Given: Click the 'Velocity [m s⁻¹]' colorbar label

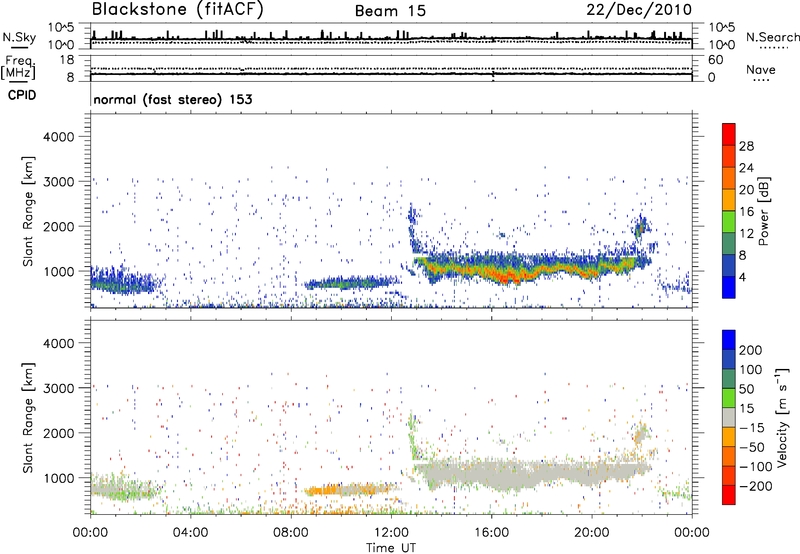Looking at the screenshot, I should click(781, 417).
